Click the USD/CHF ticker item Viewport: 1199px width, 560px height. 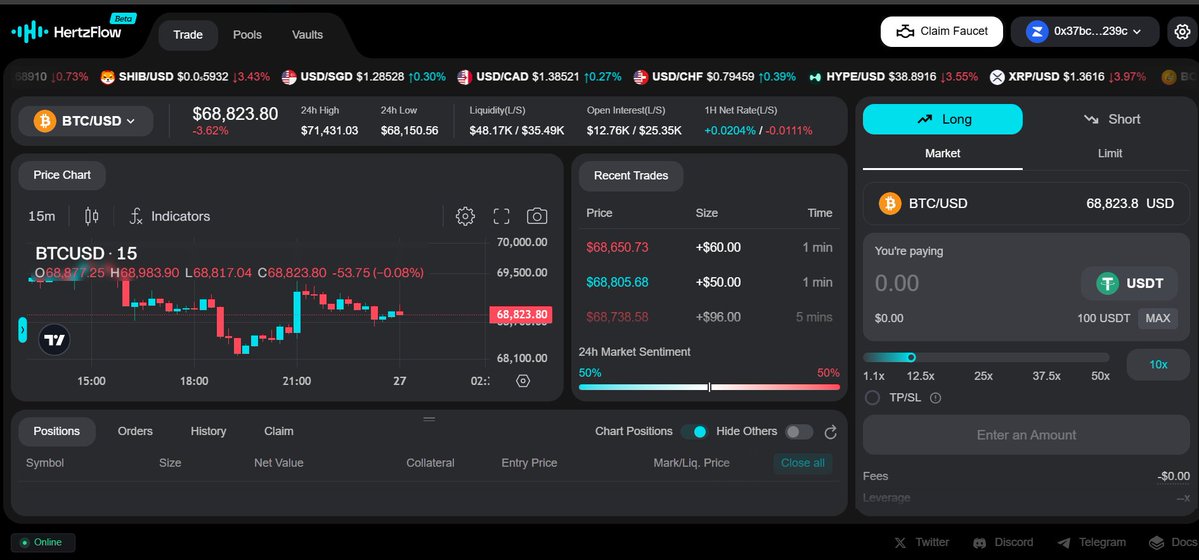click(714, 77)
